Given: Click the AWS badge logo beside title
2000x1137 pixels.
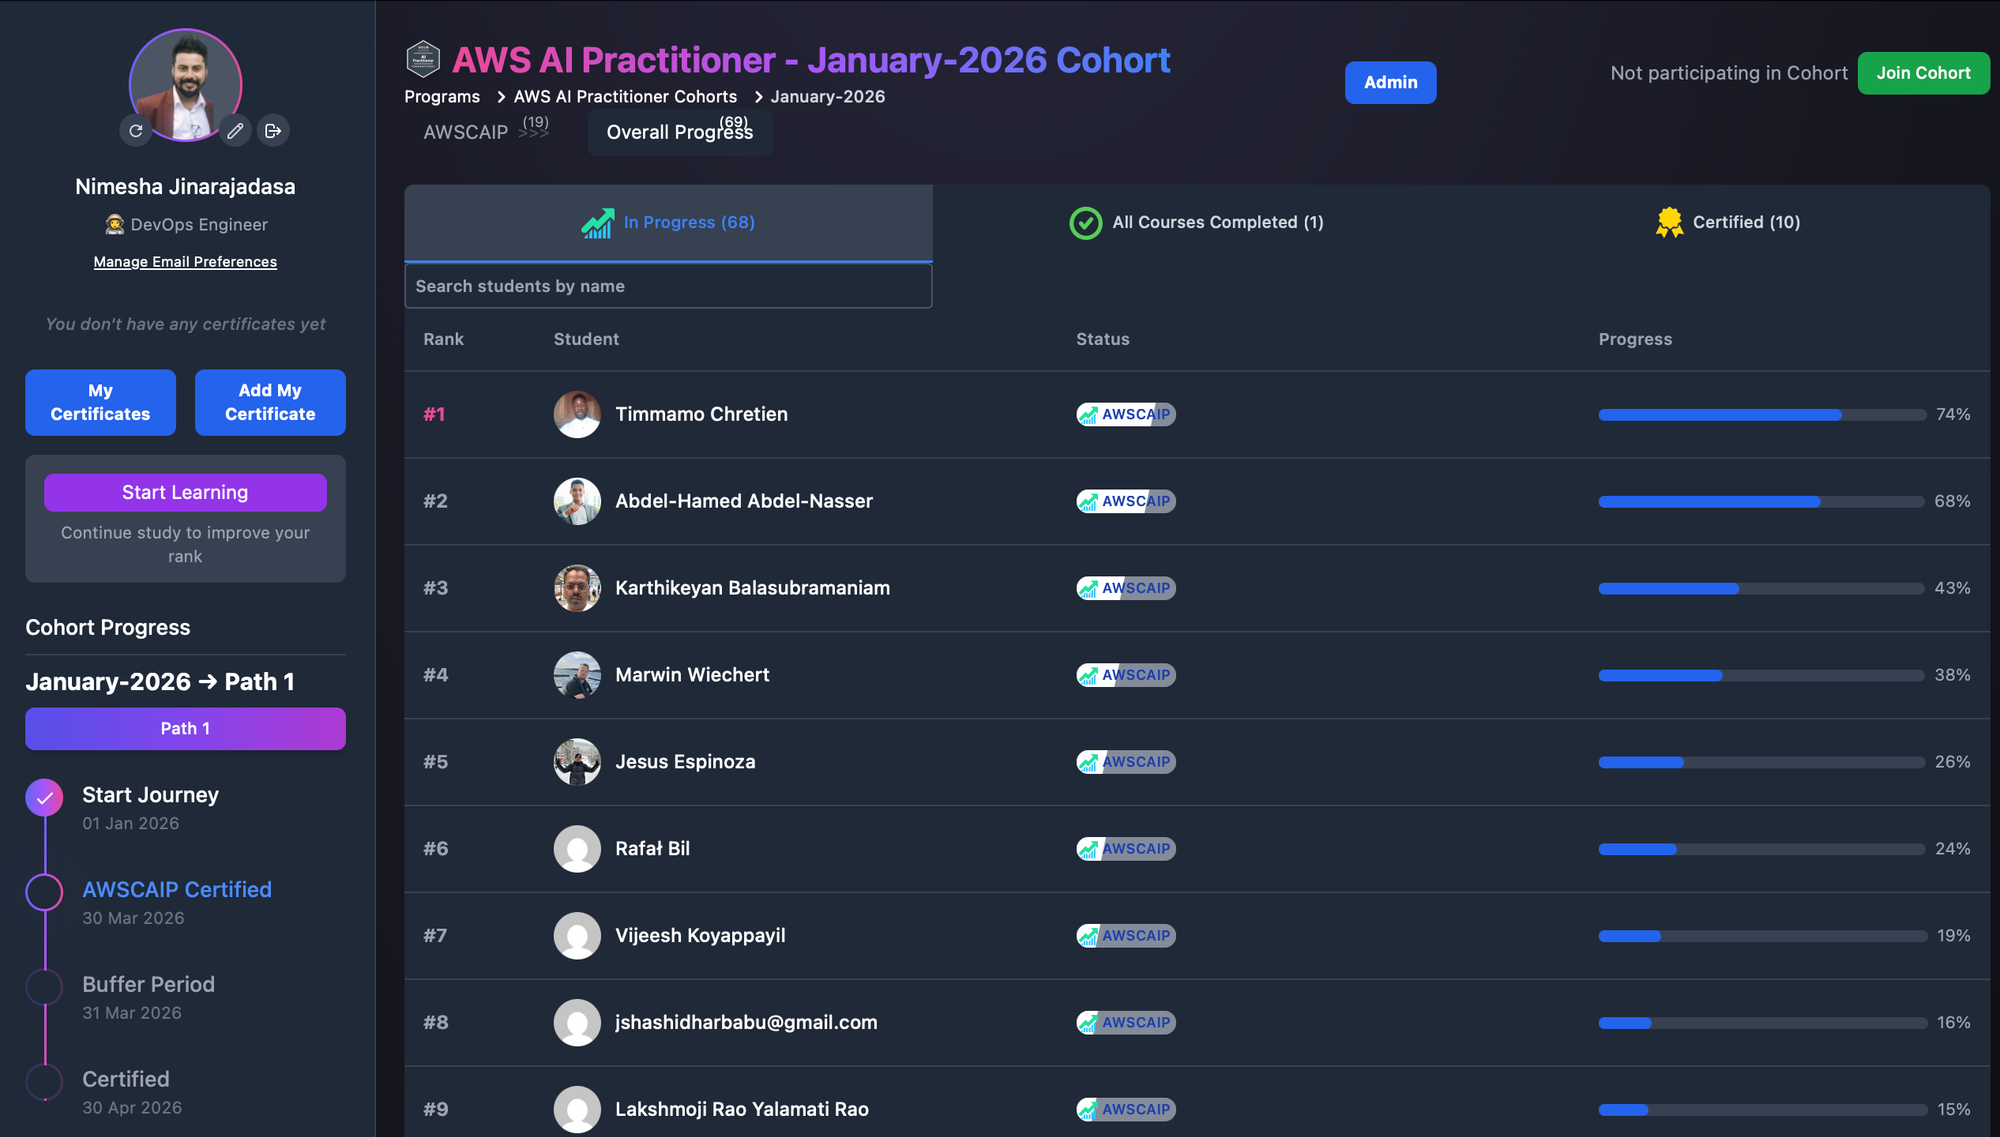Looking at the screenshot, I should click(x=423, y=59).
